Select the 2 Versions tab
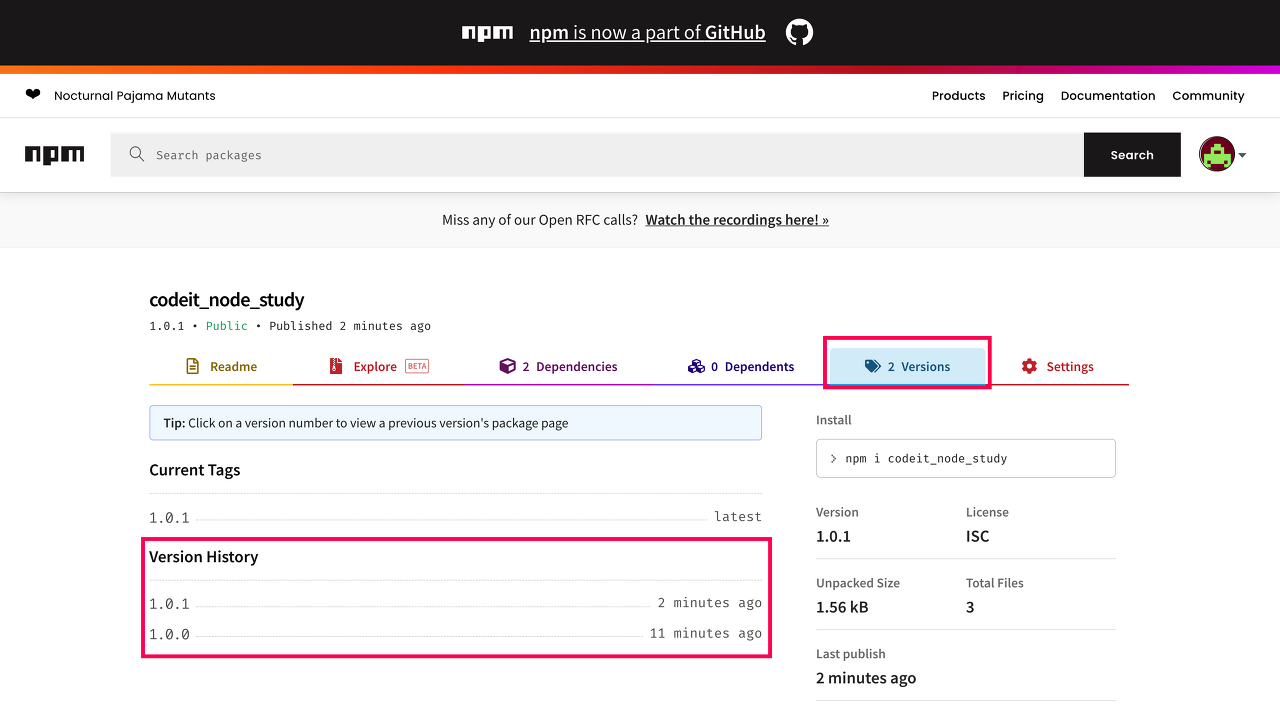1280x707 pixels. (908, 367)
